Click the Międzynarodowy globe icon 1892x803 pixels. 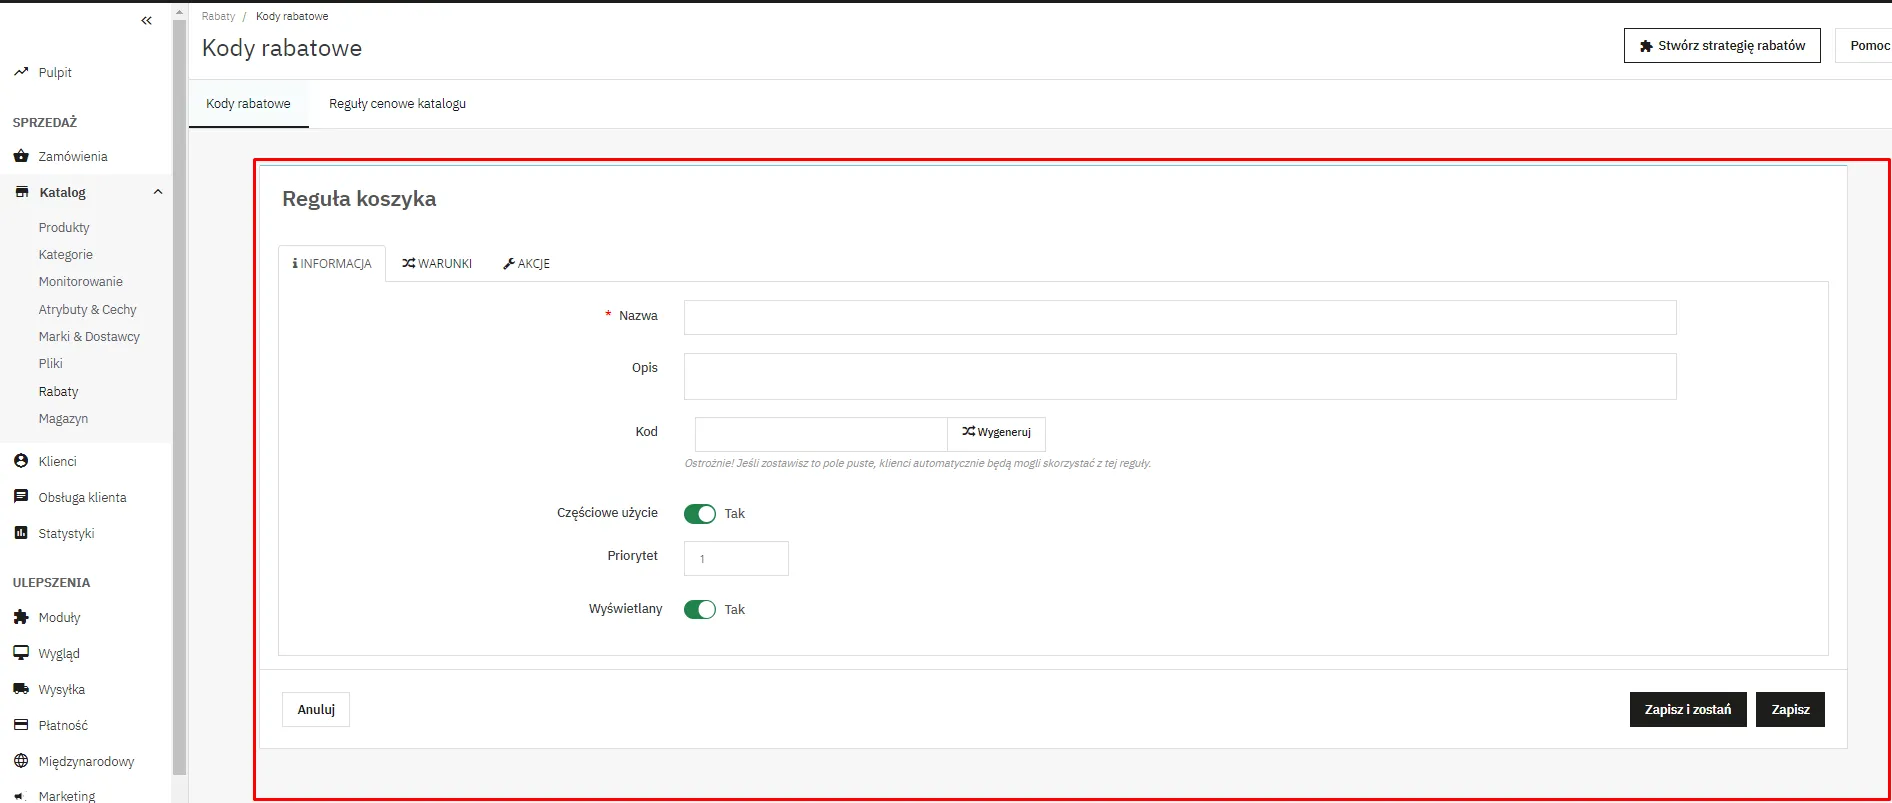click(21, 761)
